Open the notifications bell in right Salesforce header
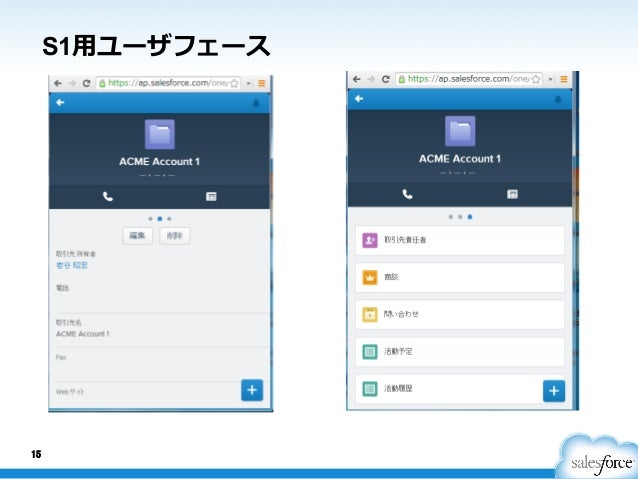Image resolution: width=638 pixels, height=479 pixels. click(558, 99)
